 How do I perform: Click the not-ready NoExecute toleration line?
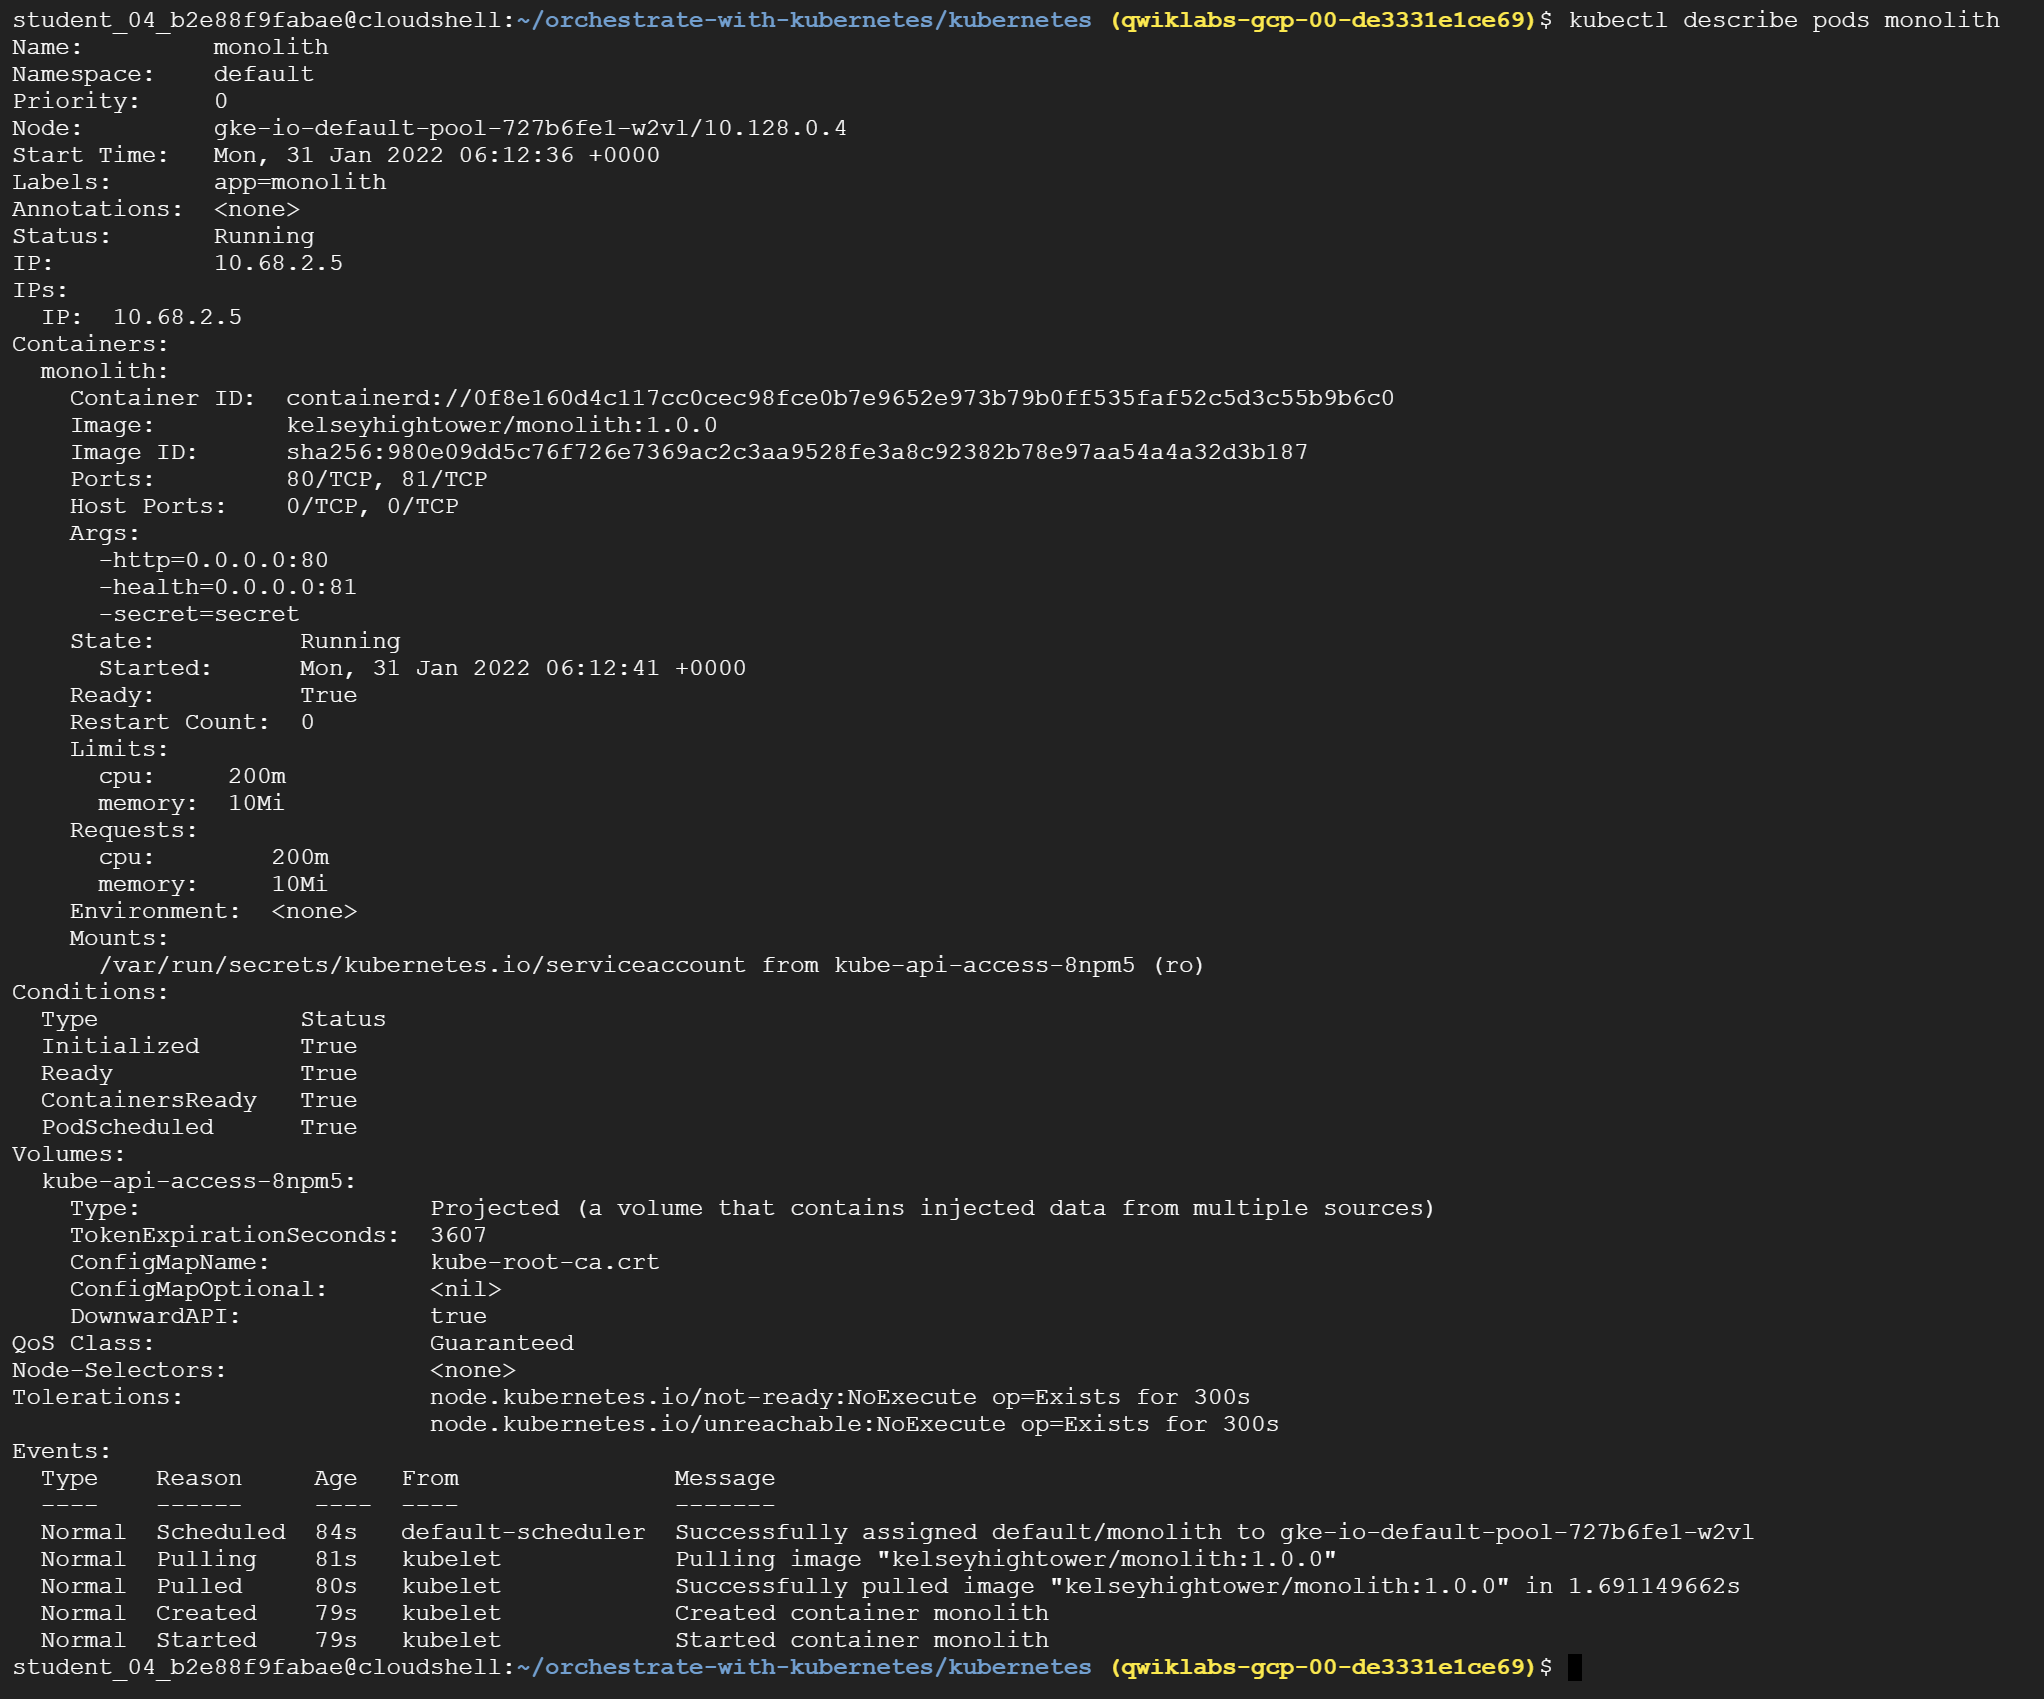pos(839,1397)
